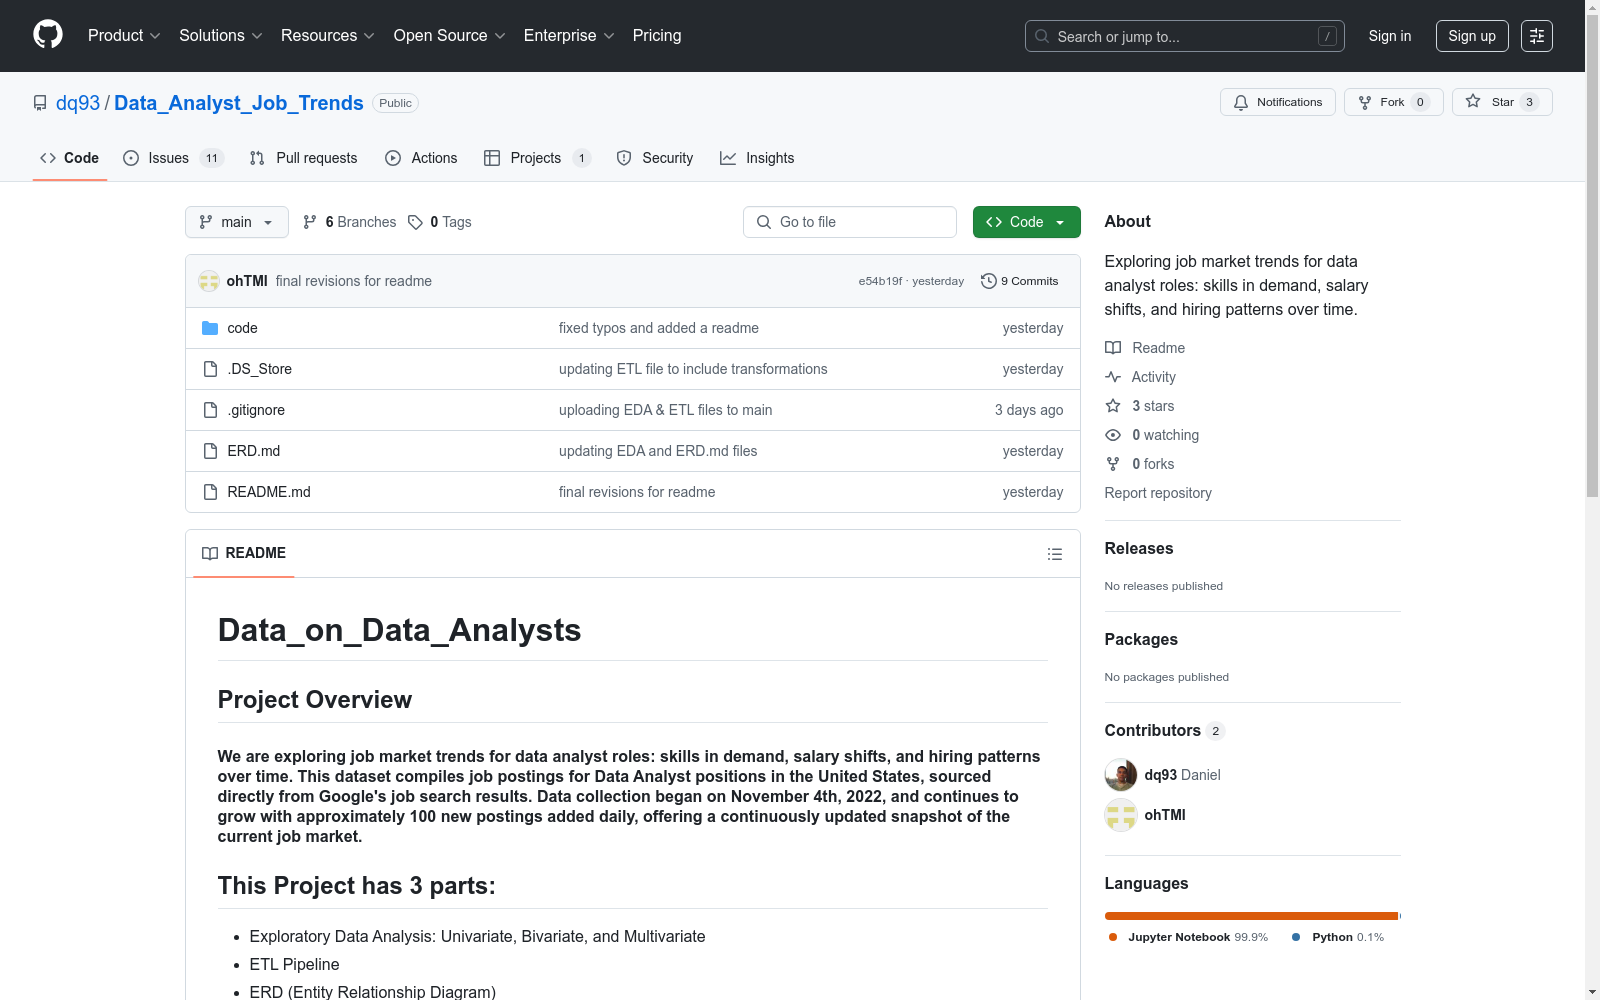1600x1000 pixels.
Task: Open the ERD.md file name
Action: coord(254,451)
